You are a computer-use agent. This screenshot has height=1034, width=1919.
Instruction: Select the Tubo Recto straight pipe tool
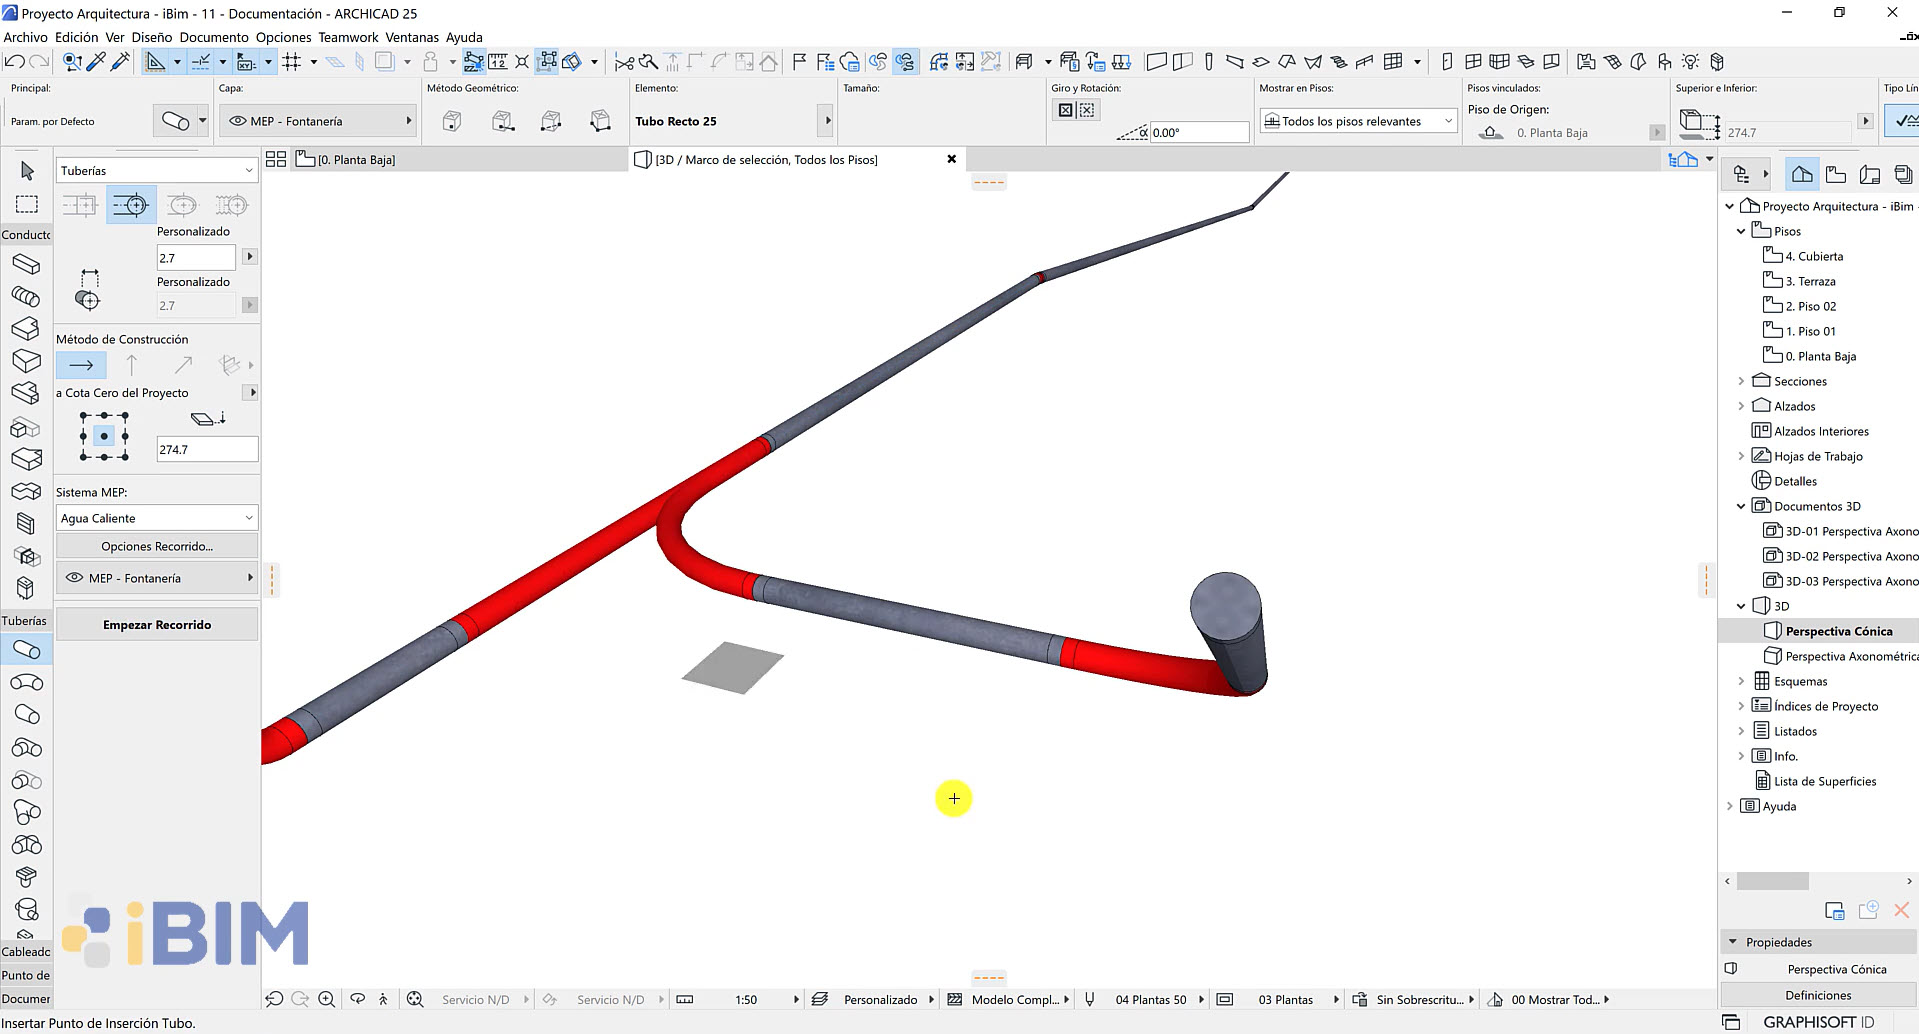coord(27,649)
